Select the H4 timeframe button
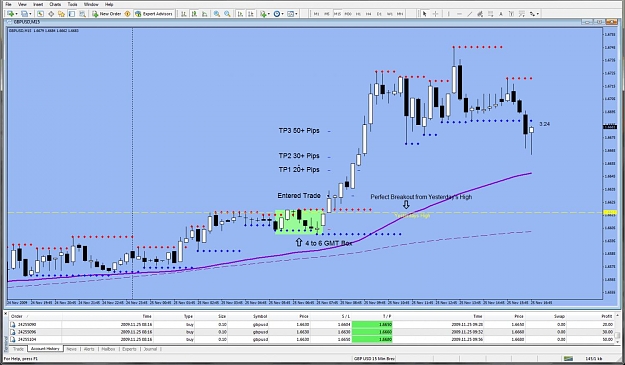Viewport: 625px width, 365px height. [x=369, y=14]
